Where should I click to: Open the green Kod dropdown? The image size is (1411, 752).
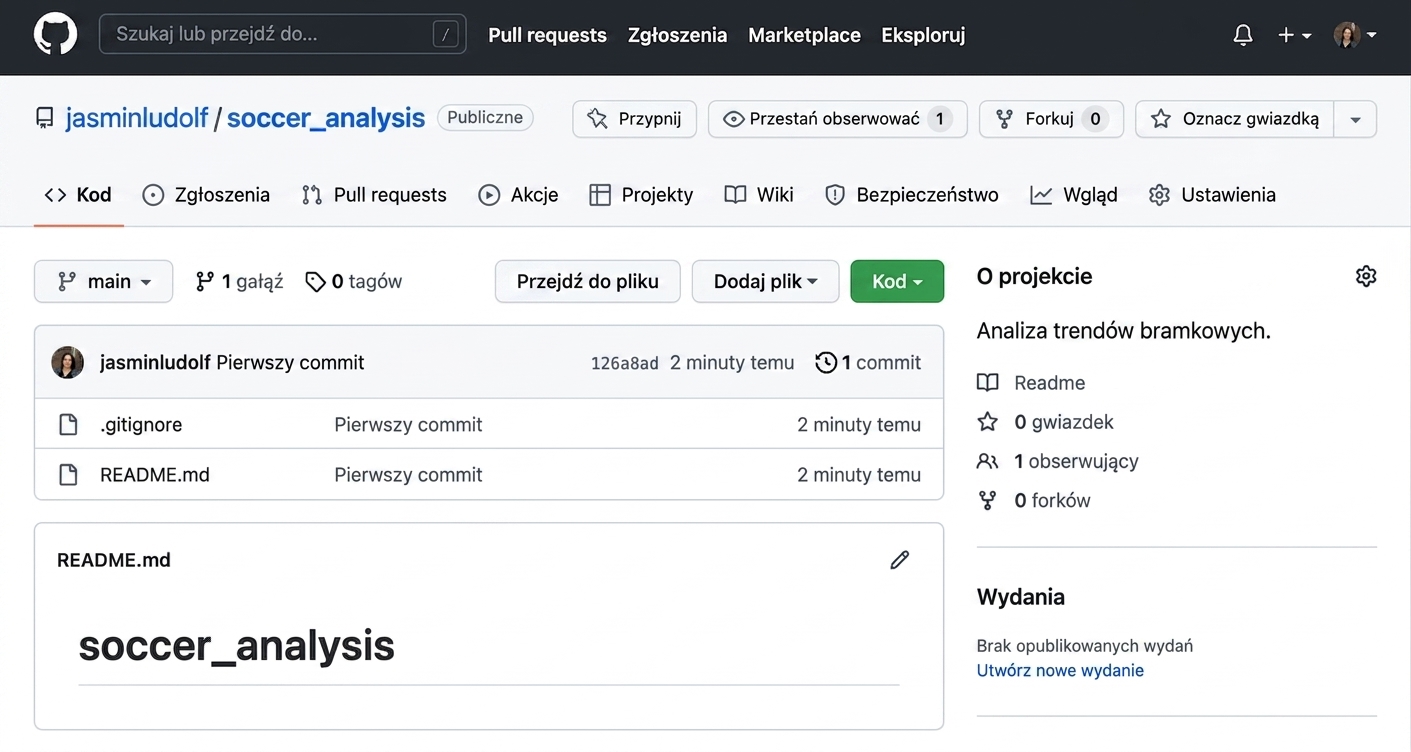pyautogui.click(x=897, y=281)
